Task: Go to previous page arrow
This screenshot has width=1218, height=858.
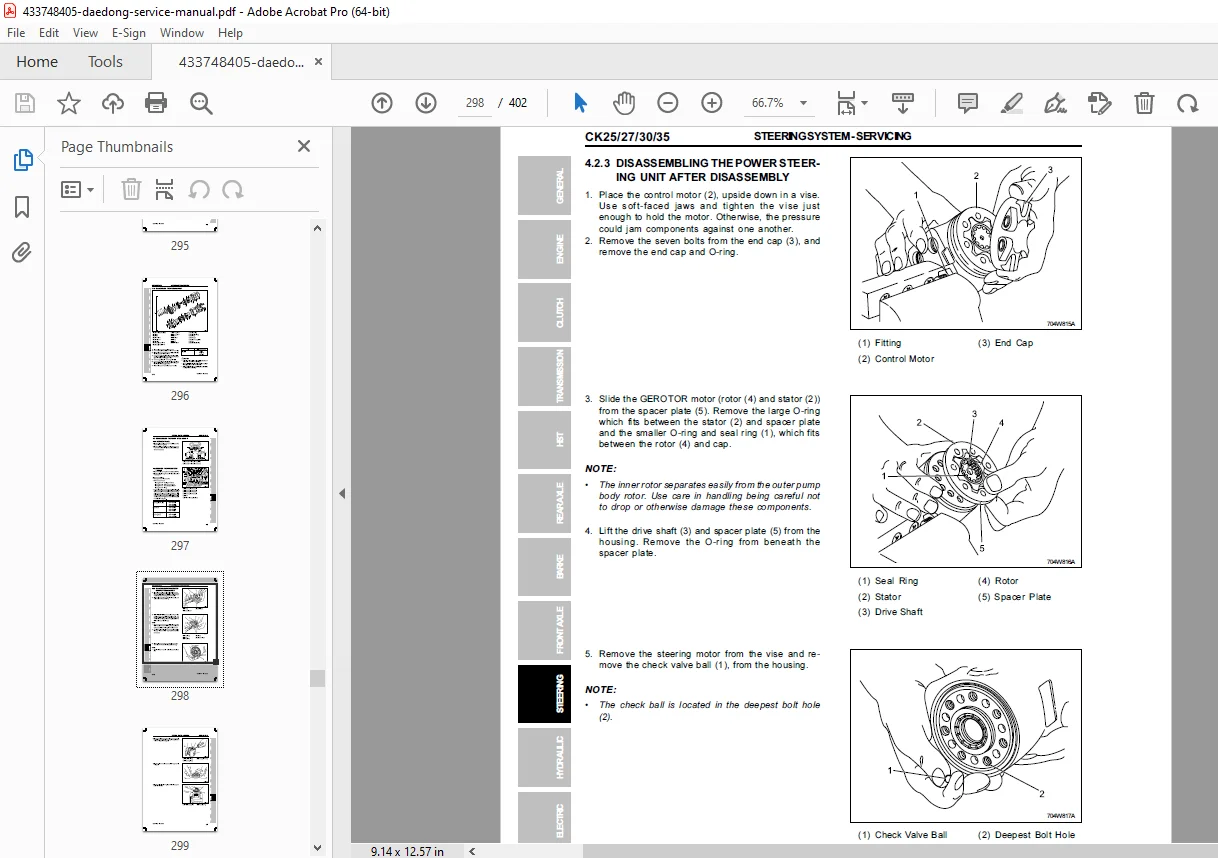Action: coord(381,103)
